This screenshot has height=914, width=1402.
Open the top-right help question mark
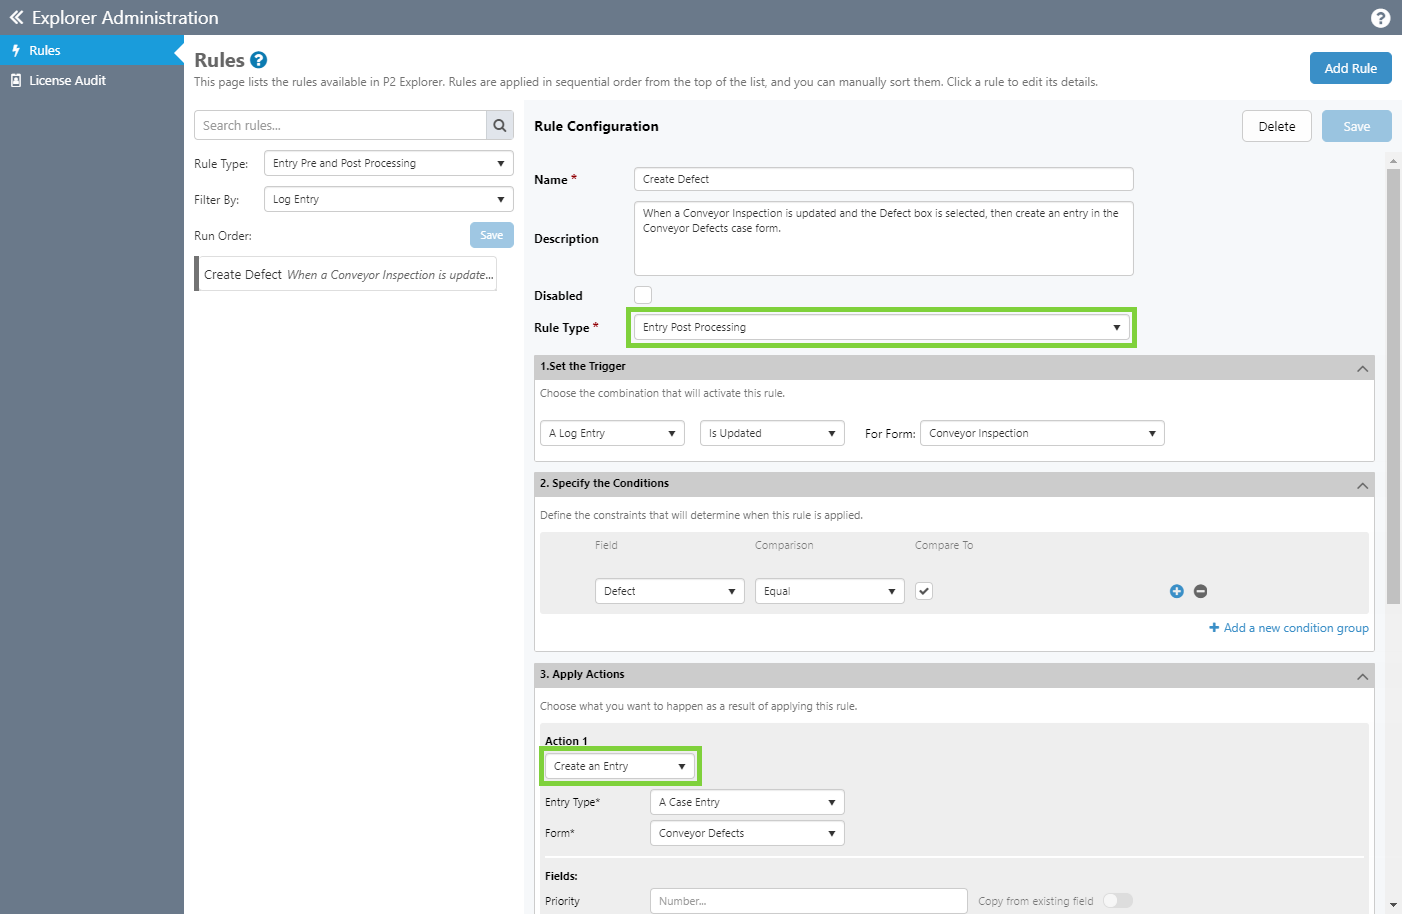[x=1380, y=18]
